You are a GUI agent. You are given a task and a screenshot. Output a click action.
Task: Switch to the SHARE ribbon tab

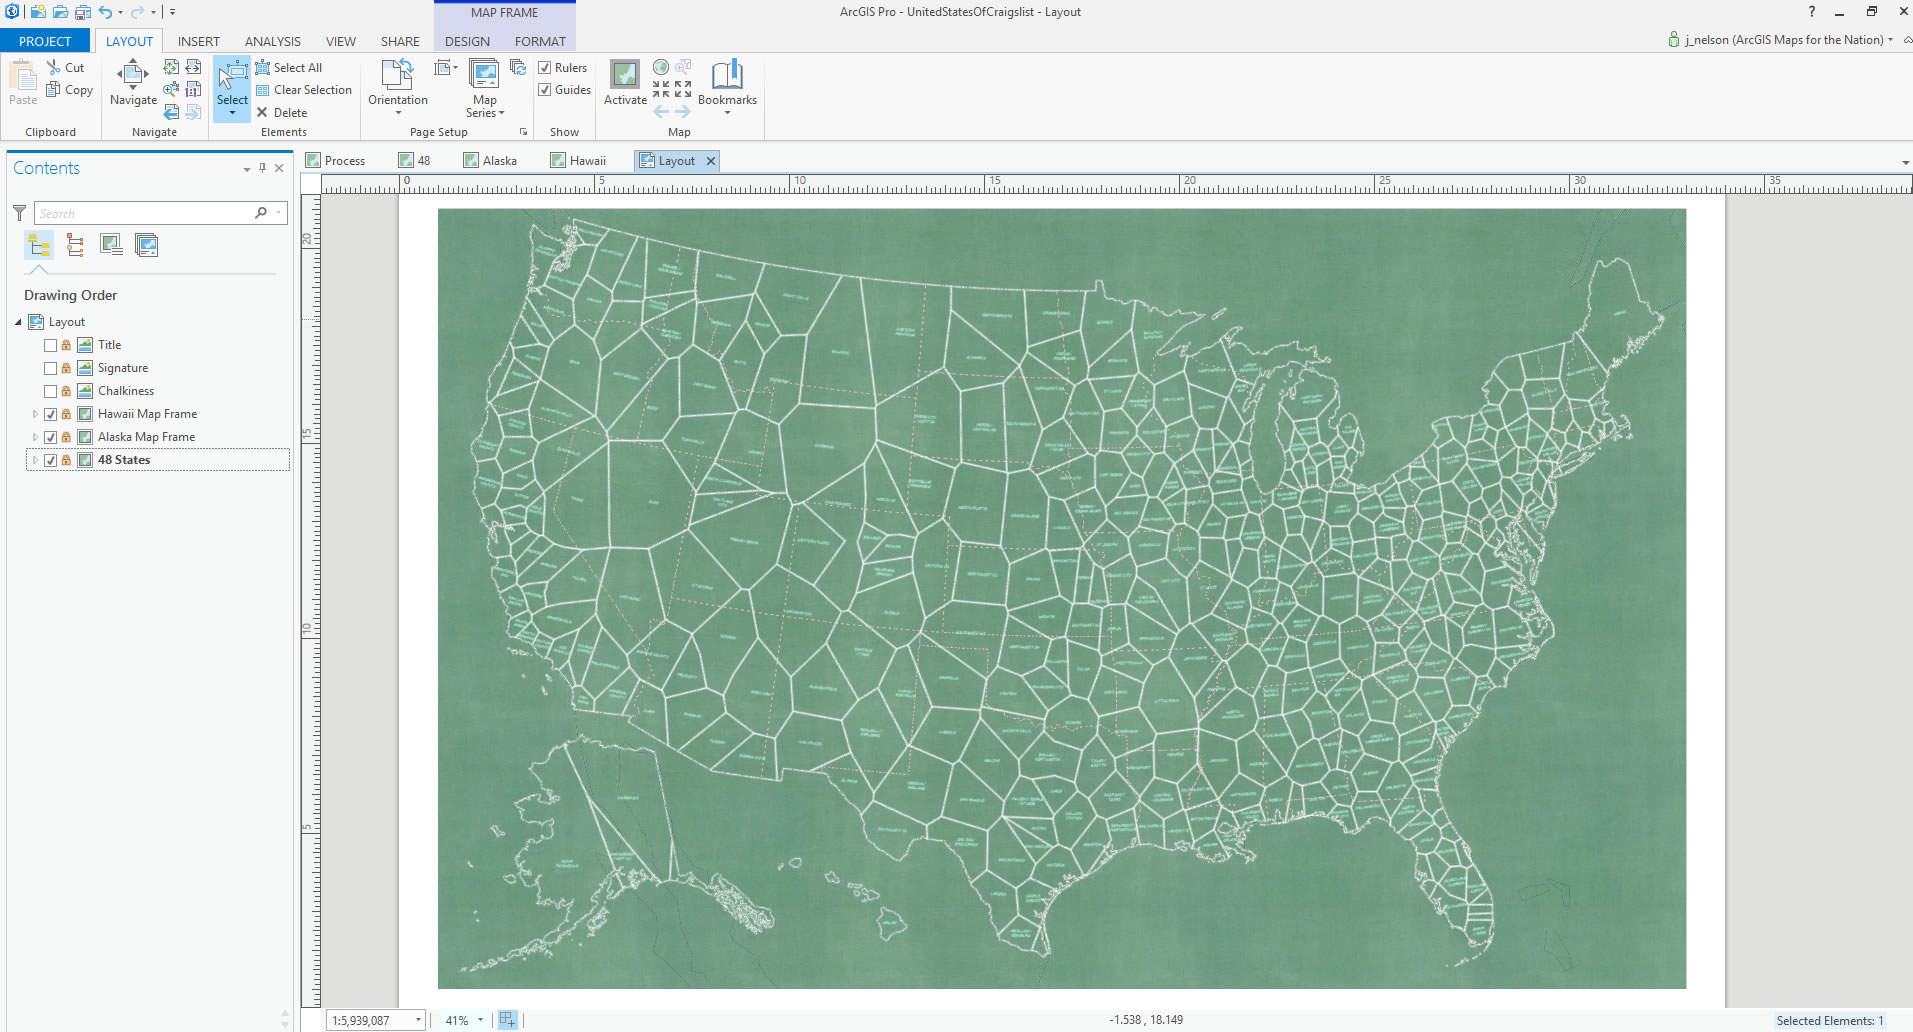tap(400, 41)
